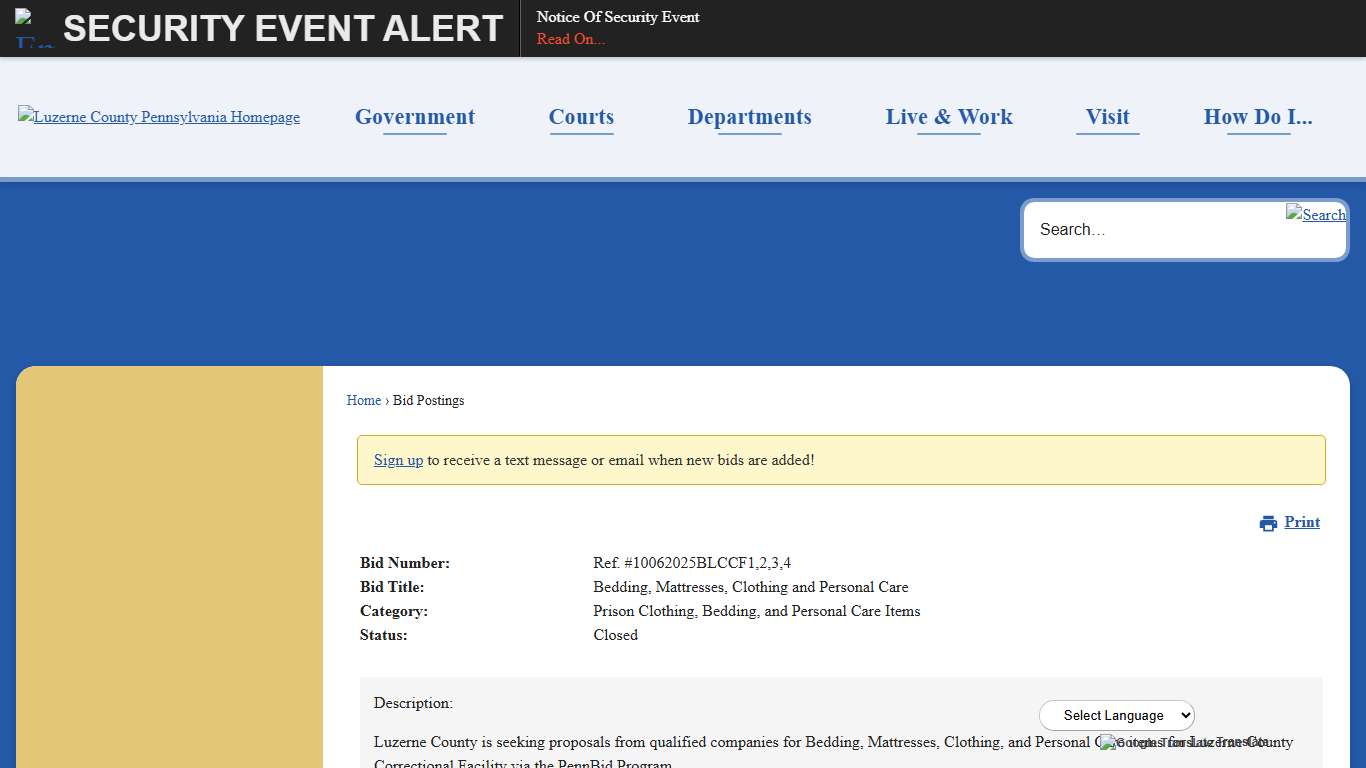Navigate to Home via the breadcrumb

coord(364,400)
